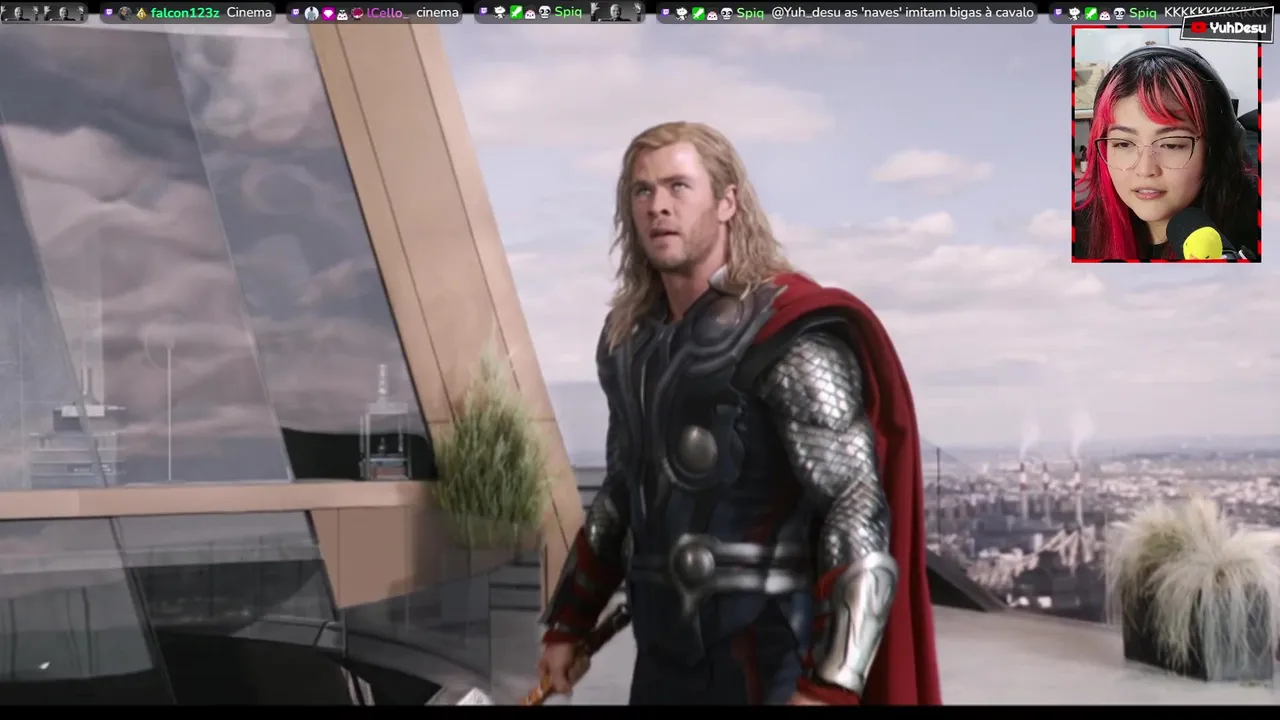Select the message 'imitam bigas à cavalo'
Screen dimensions: 1280x720
(x=969, y=13)
